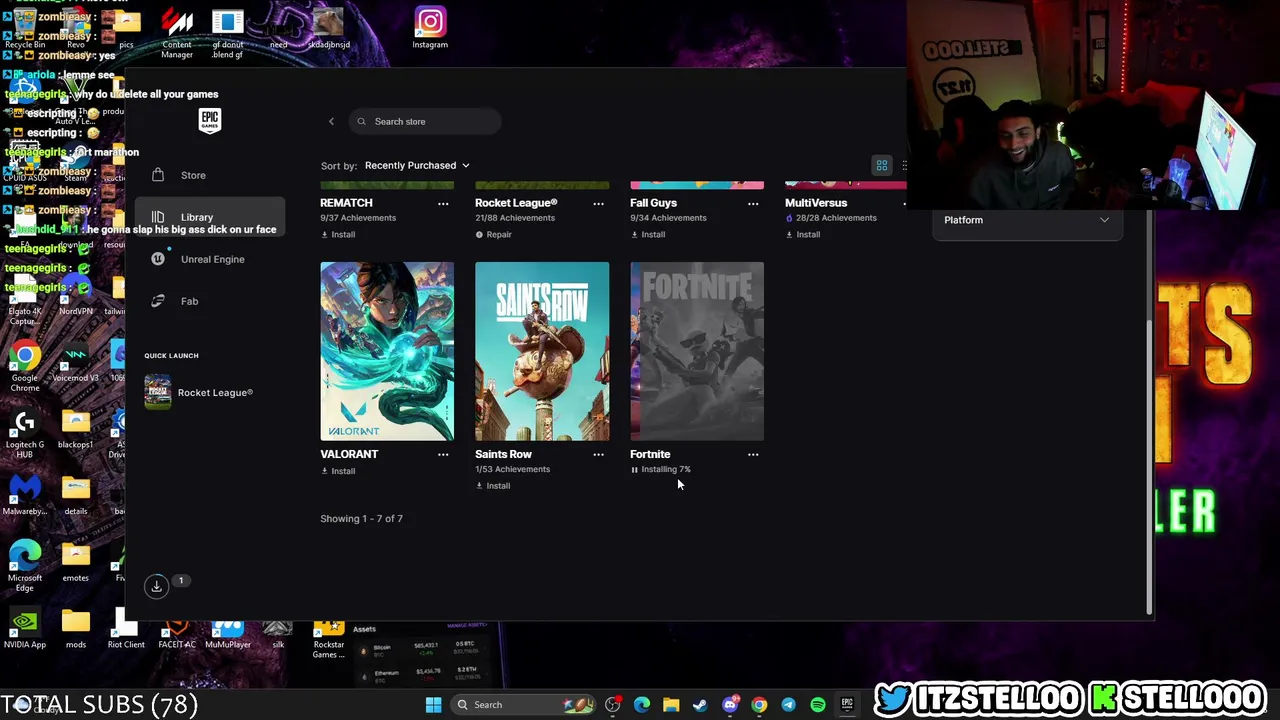Viewport: 1280px width, 720px height.
Task: Click the taskbar Search box
Action: 521,705
